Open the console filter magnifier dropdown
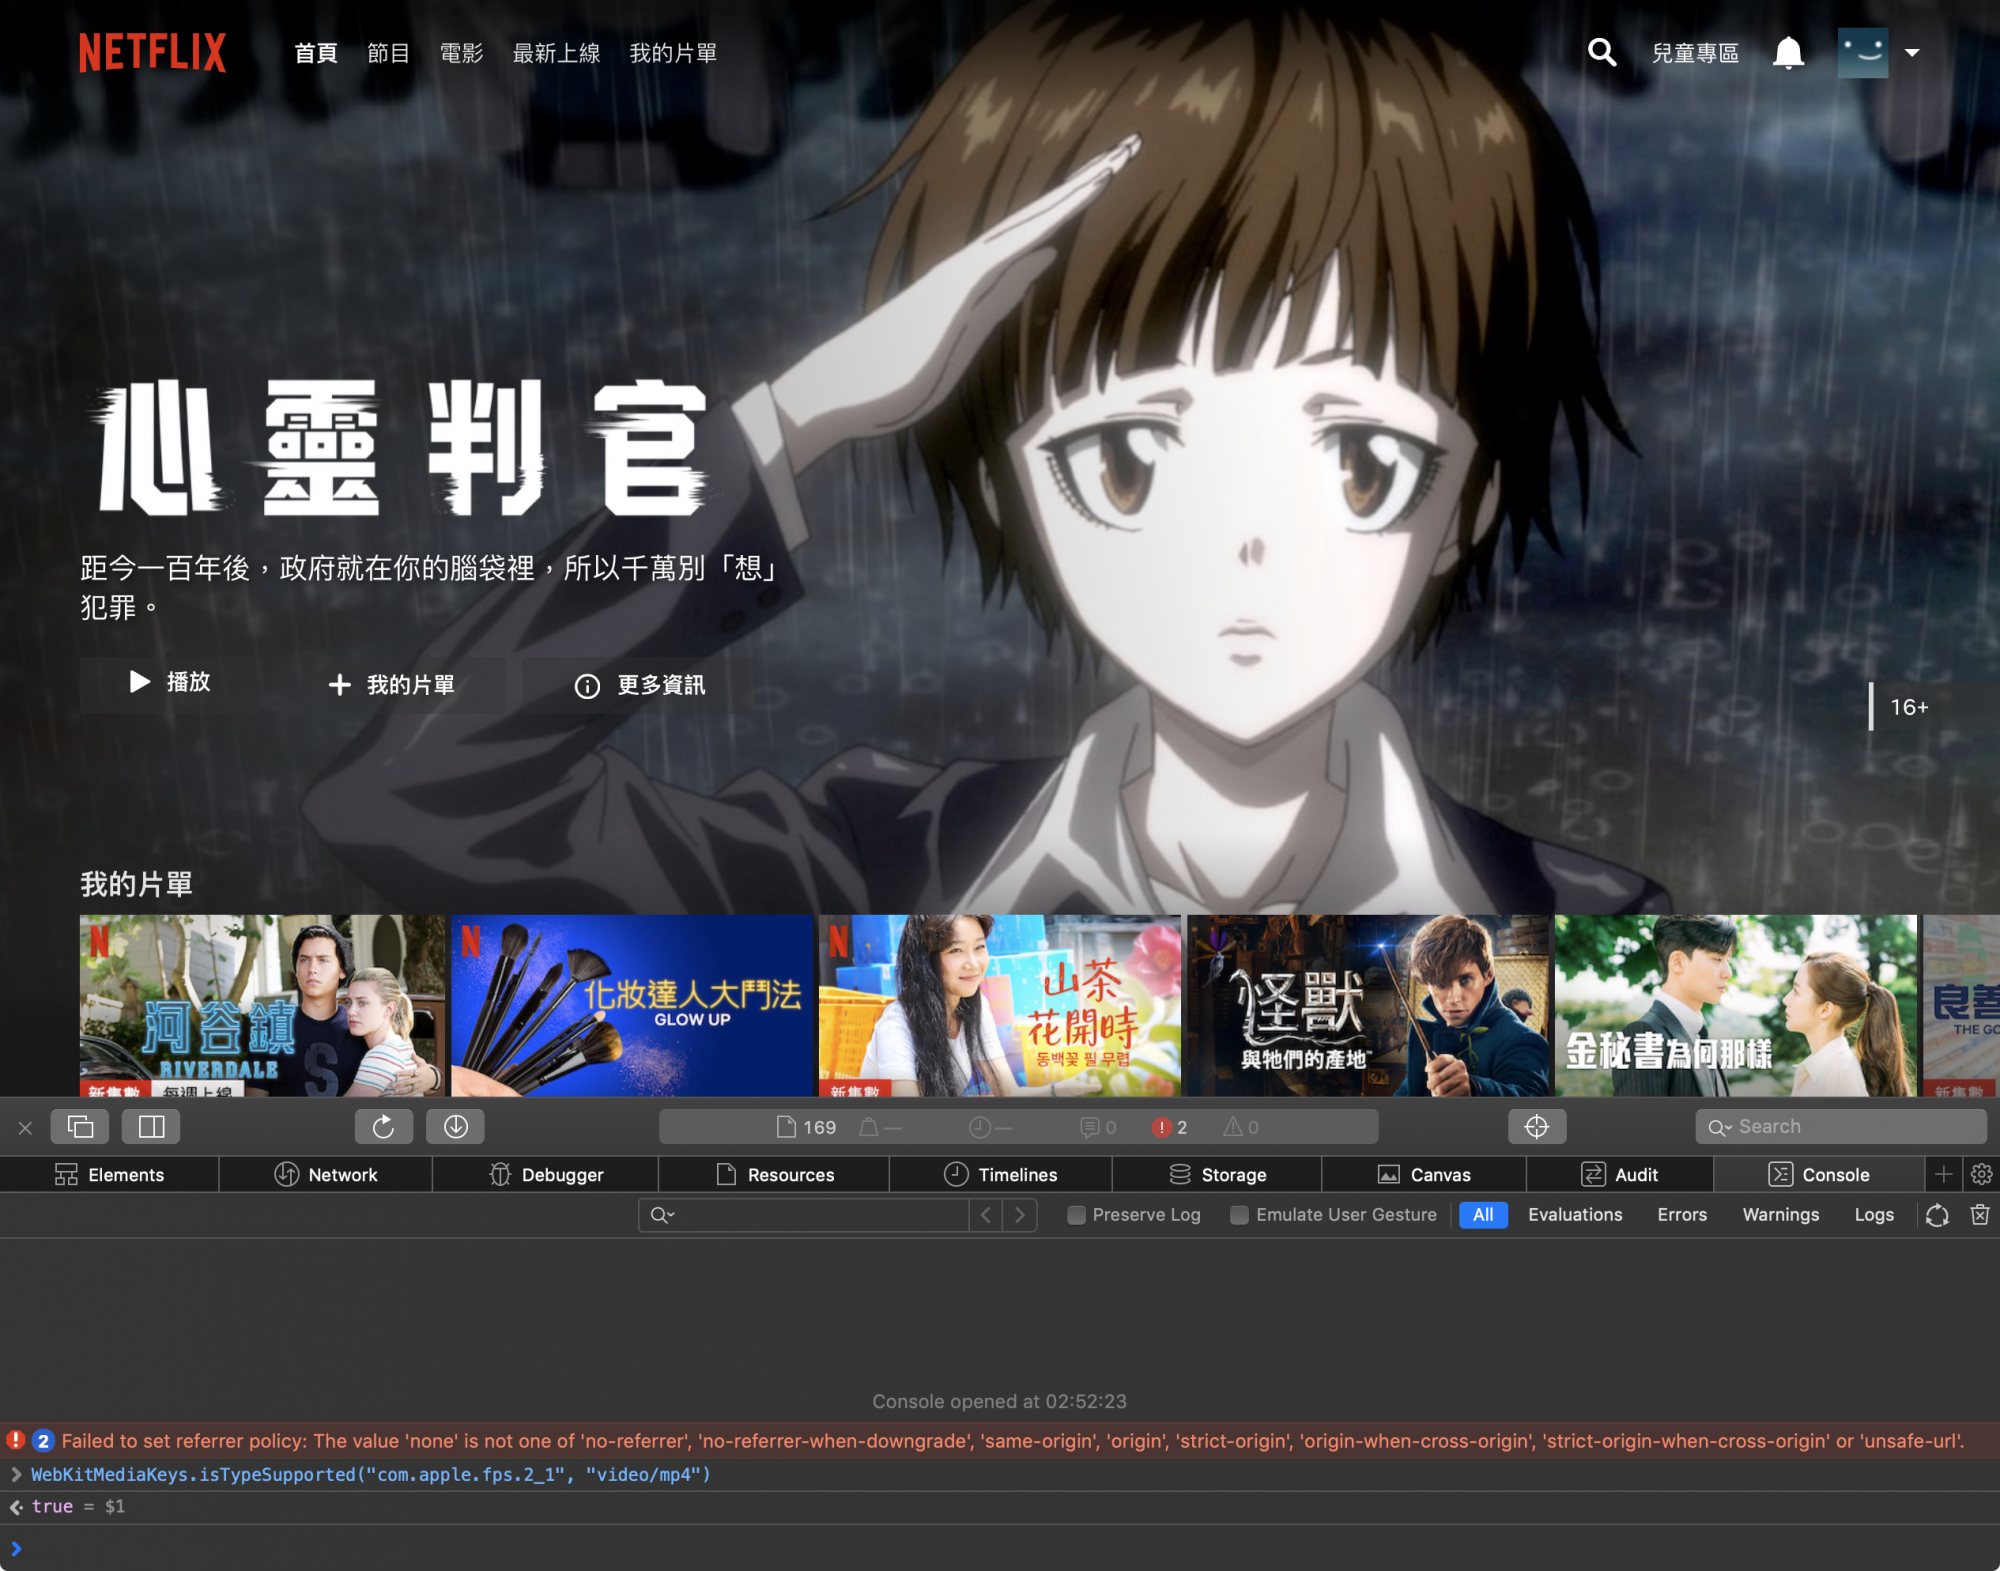2000x1571 pixels. tap(662, 1215)
